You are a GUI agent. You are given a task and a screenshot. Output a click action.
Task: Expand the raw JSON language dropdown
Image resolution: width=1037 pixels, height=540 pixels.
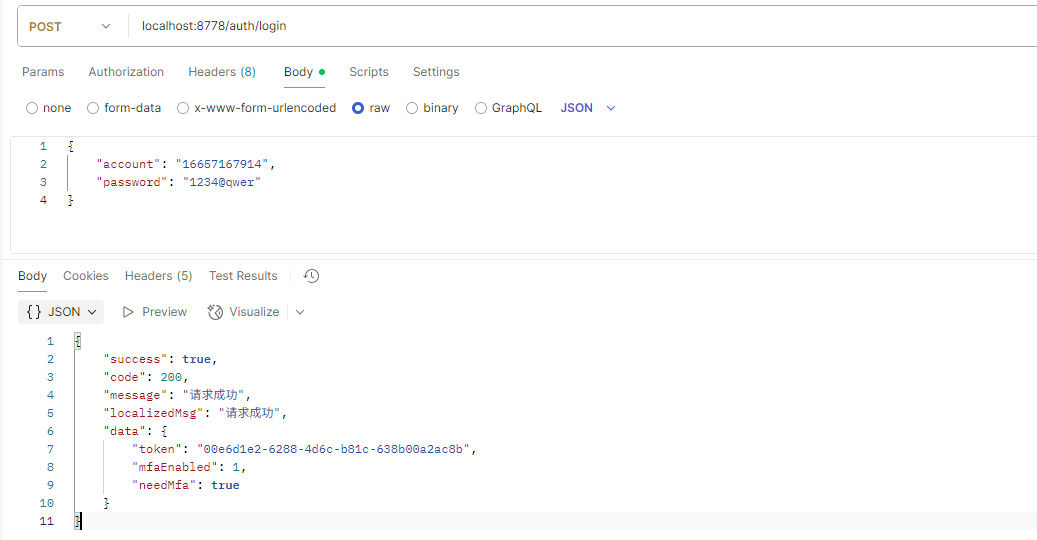pyautogui.click(x=588, y=108)
